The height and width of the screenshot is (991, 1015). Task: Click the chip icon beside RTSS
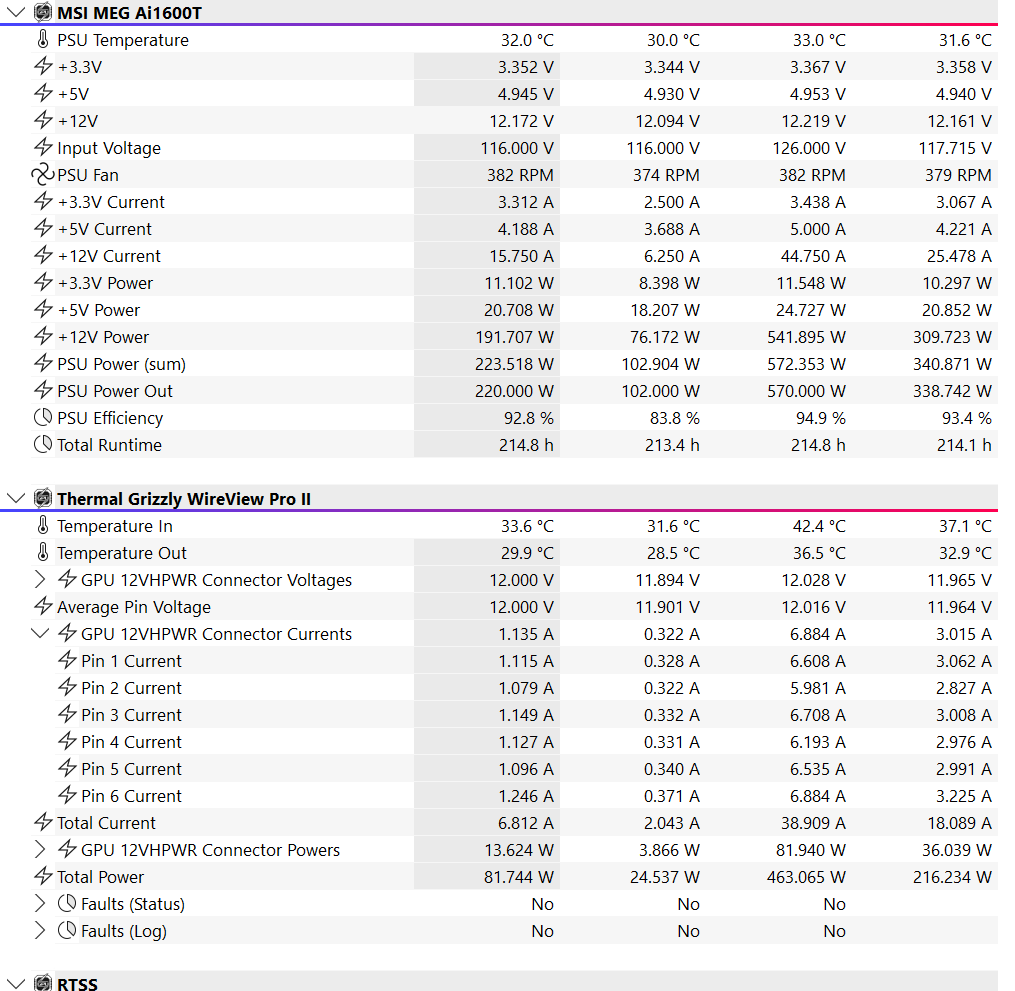[x=43, y=984]
